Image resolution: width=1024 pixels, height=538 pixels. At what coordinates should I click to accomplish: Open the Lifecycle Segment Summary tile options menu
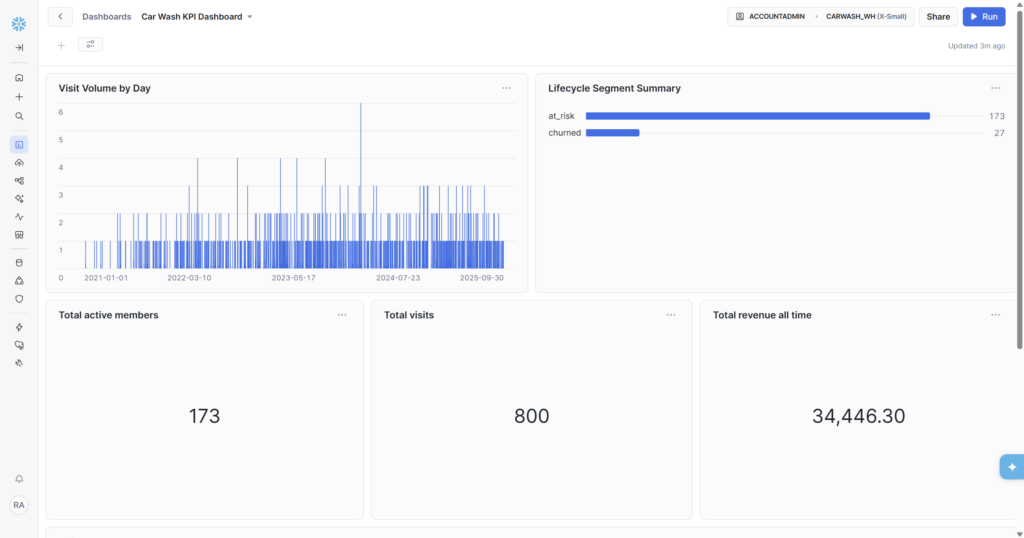click(995, 88)
